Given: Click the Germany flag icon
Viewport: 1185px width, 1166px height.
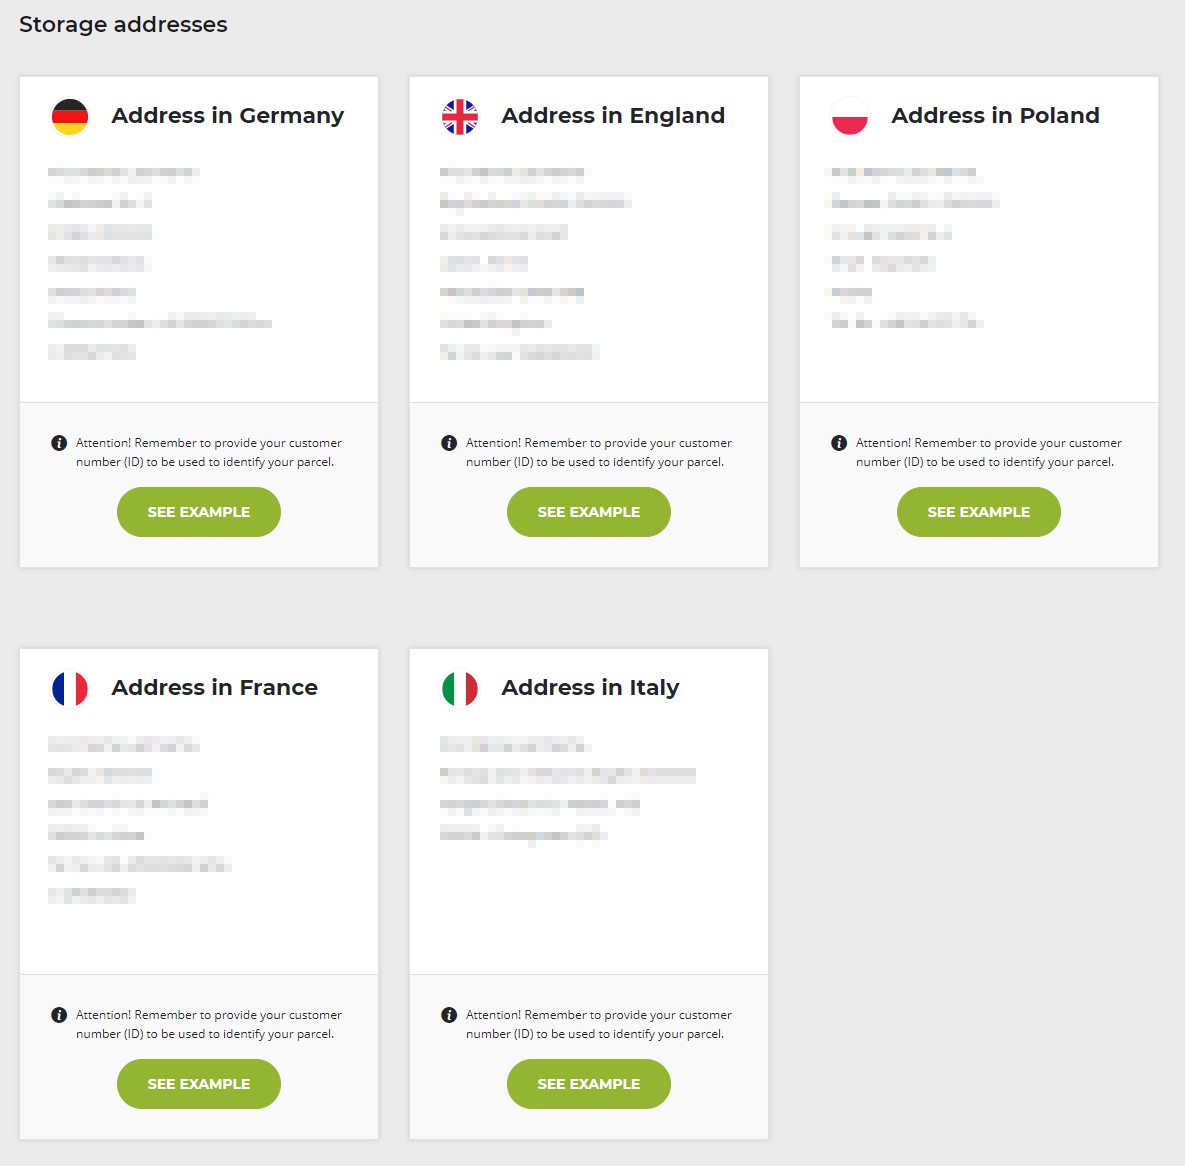Looking at the screenshot, I should click(x=70, y=117).
